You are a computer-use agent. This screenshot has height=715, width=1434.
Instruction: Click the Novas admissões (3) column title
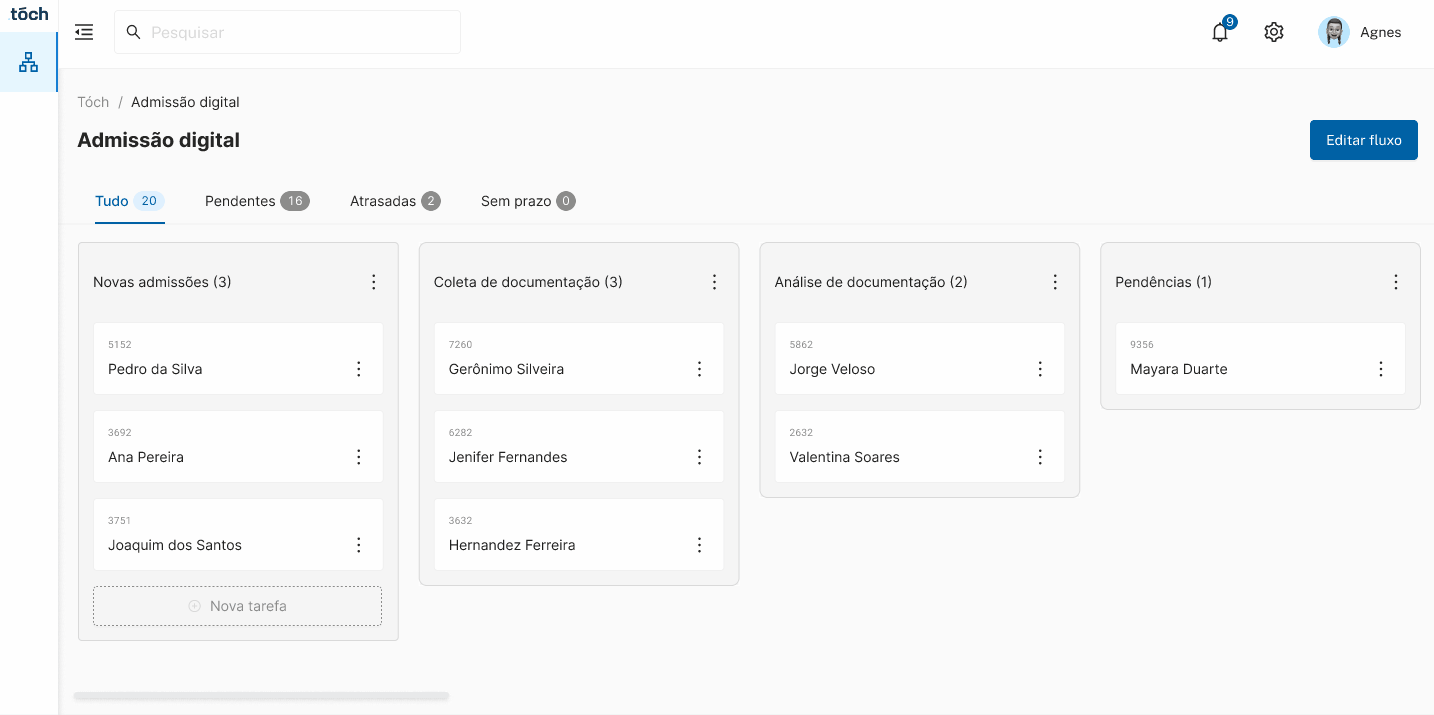pyautogui.click(x=162, y=282)
